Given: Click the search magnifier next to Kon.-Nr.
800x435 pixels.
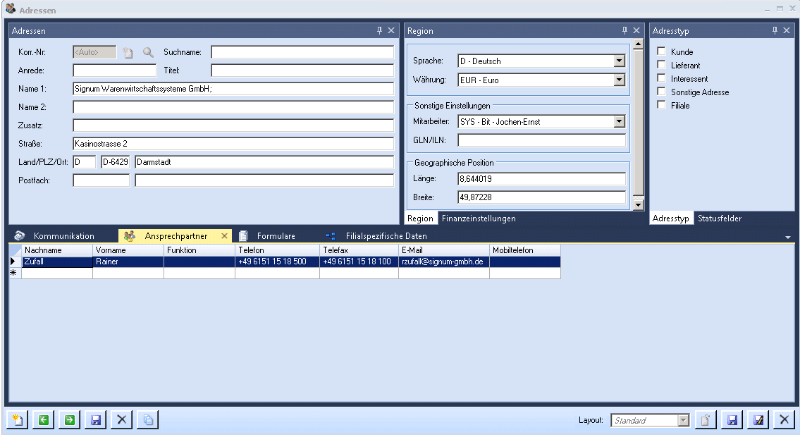Looking at the screenshot, I should [x=148, y=52].
